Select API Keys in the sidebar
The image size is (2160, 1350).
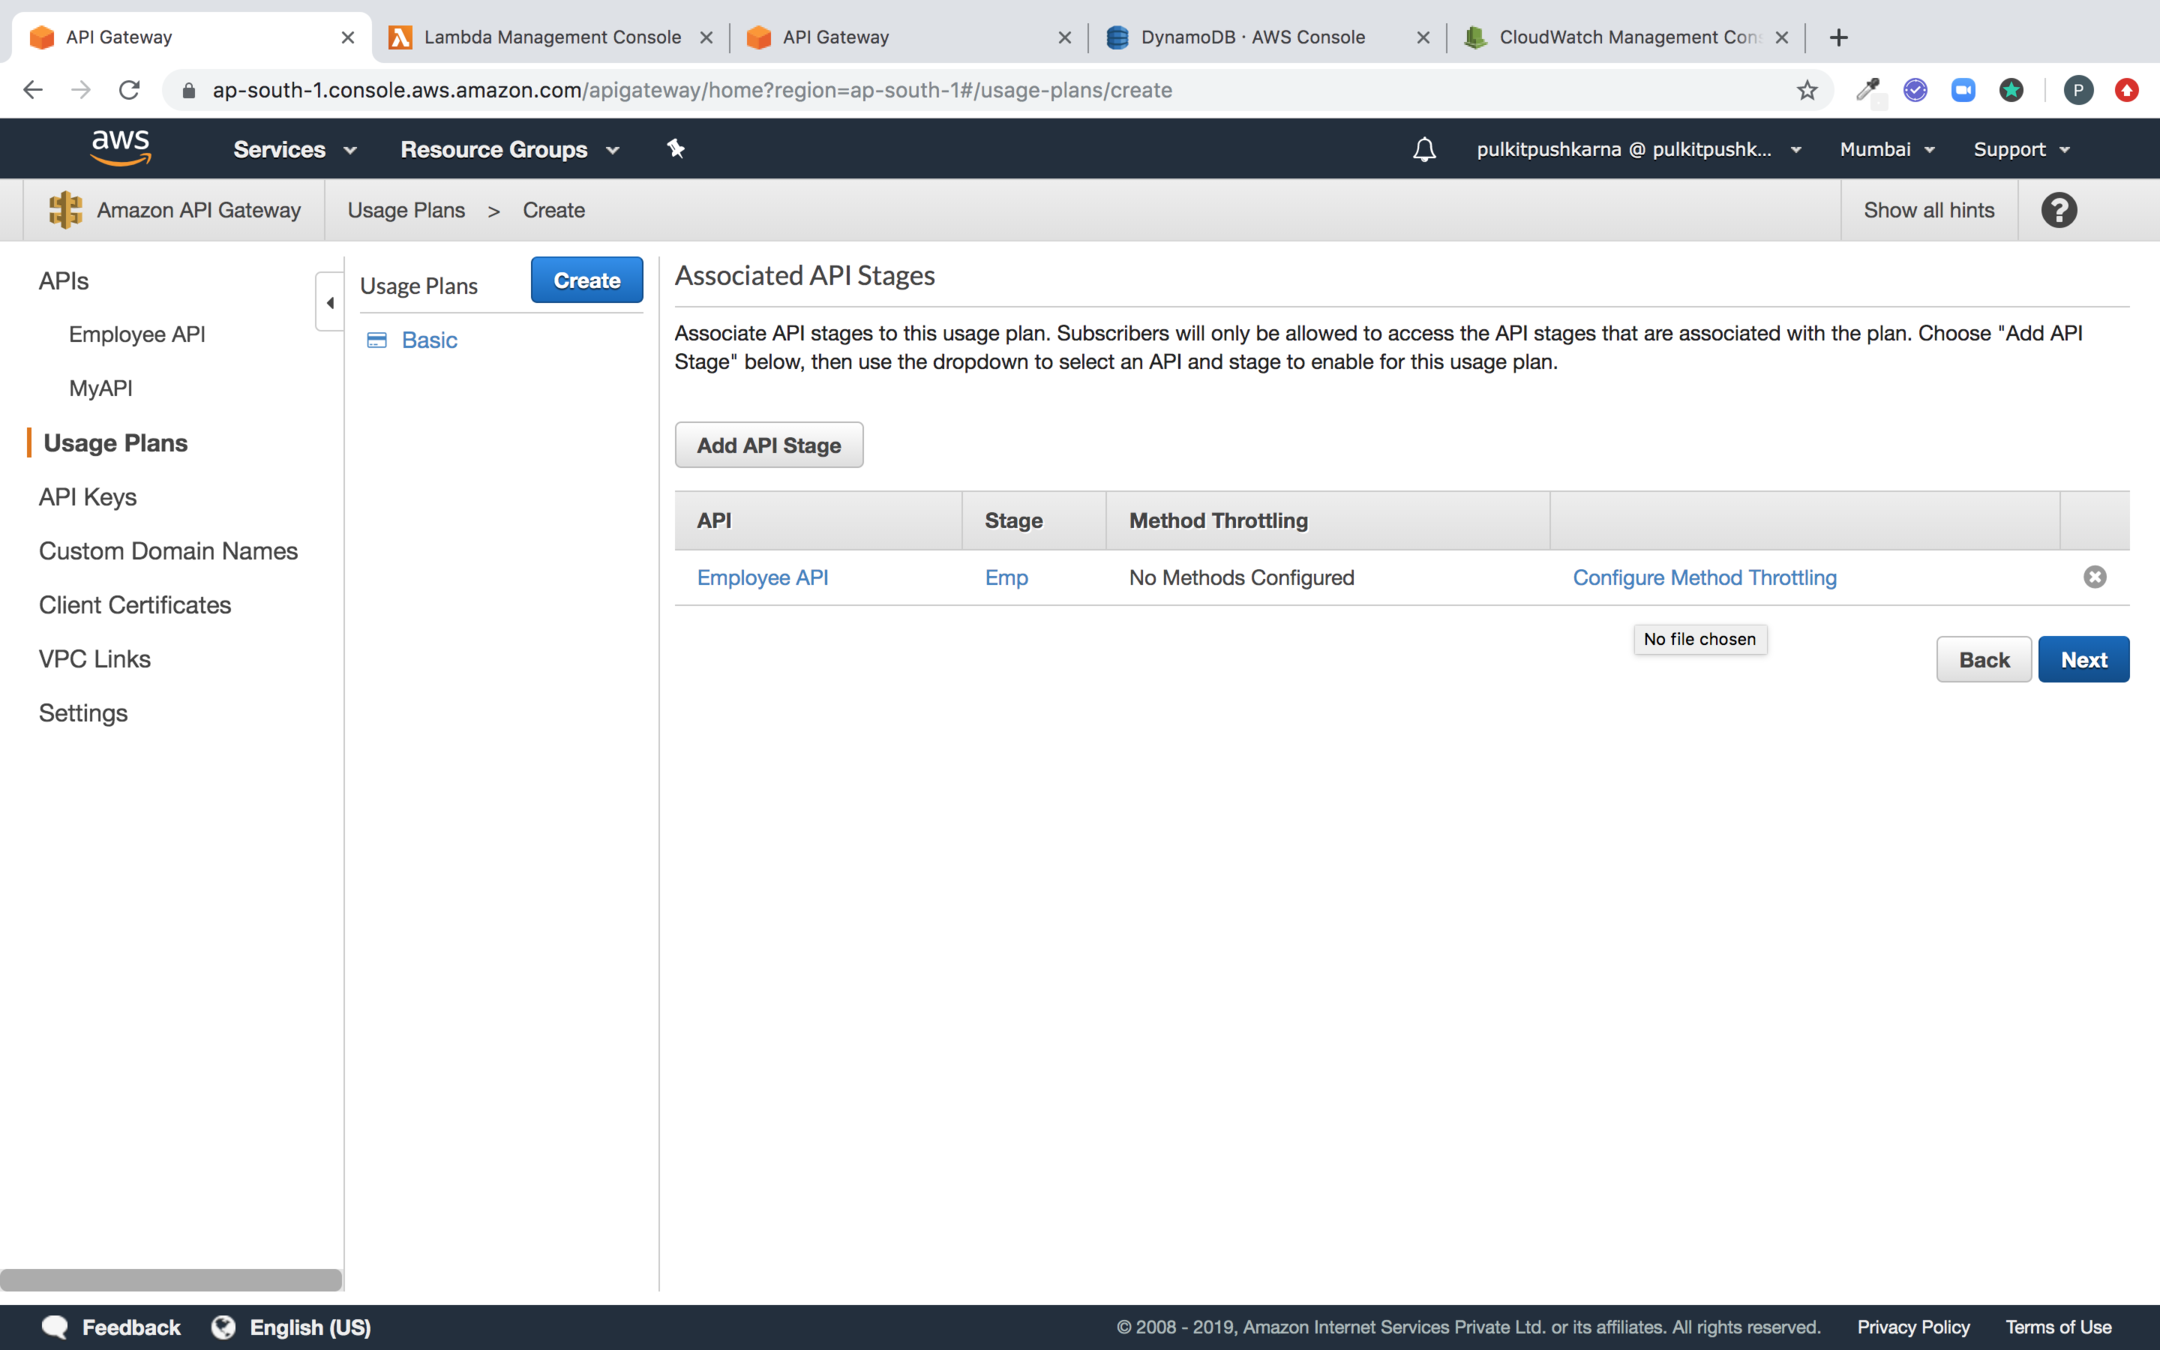[88, 497]
